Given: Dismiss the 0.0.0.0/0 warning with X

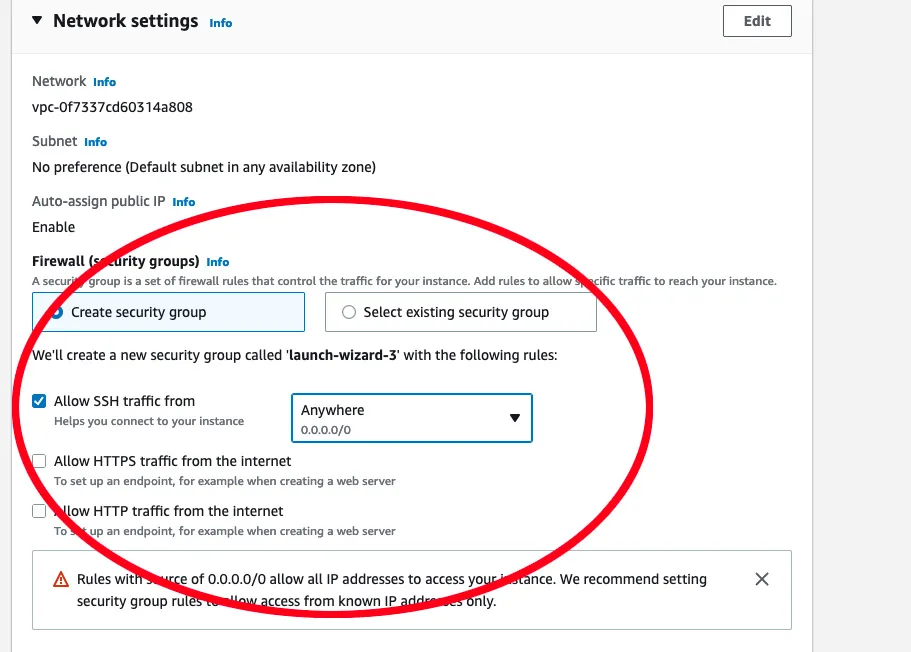Looking at the screenshot, I should 762,579.
